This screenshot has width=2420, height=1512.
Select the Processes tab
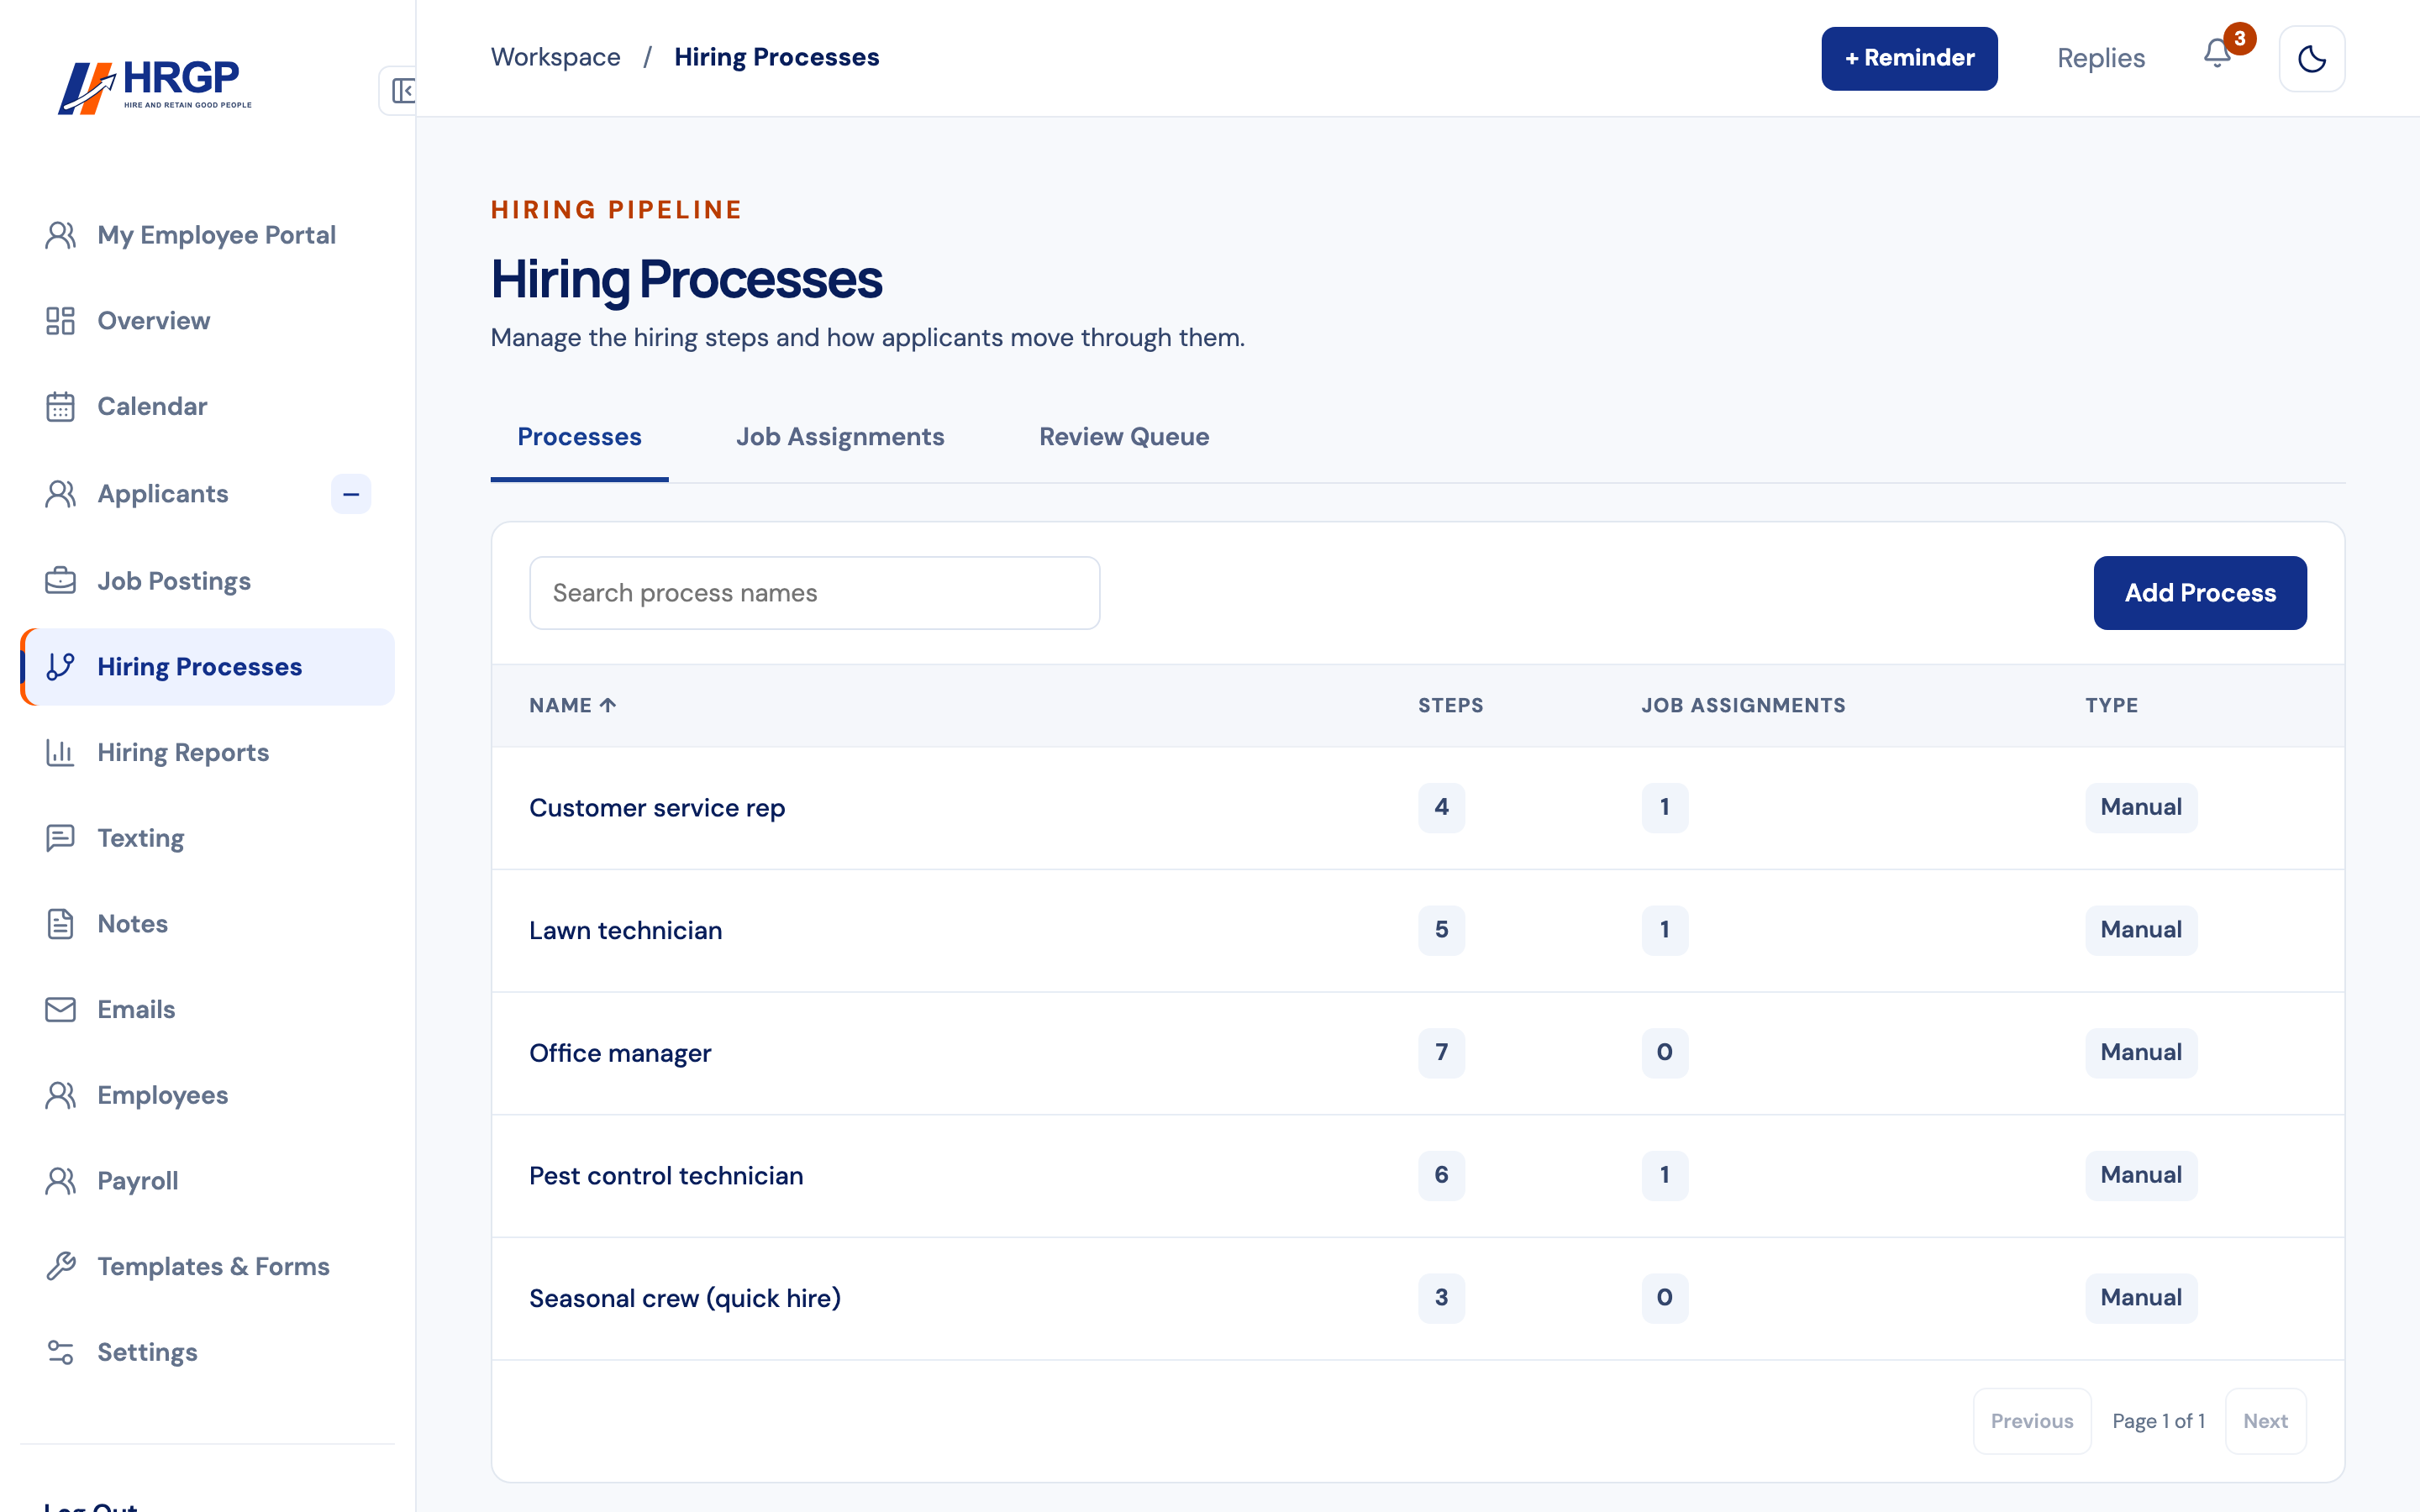(579, 437)
